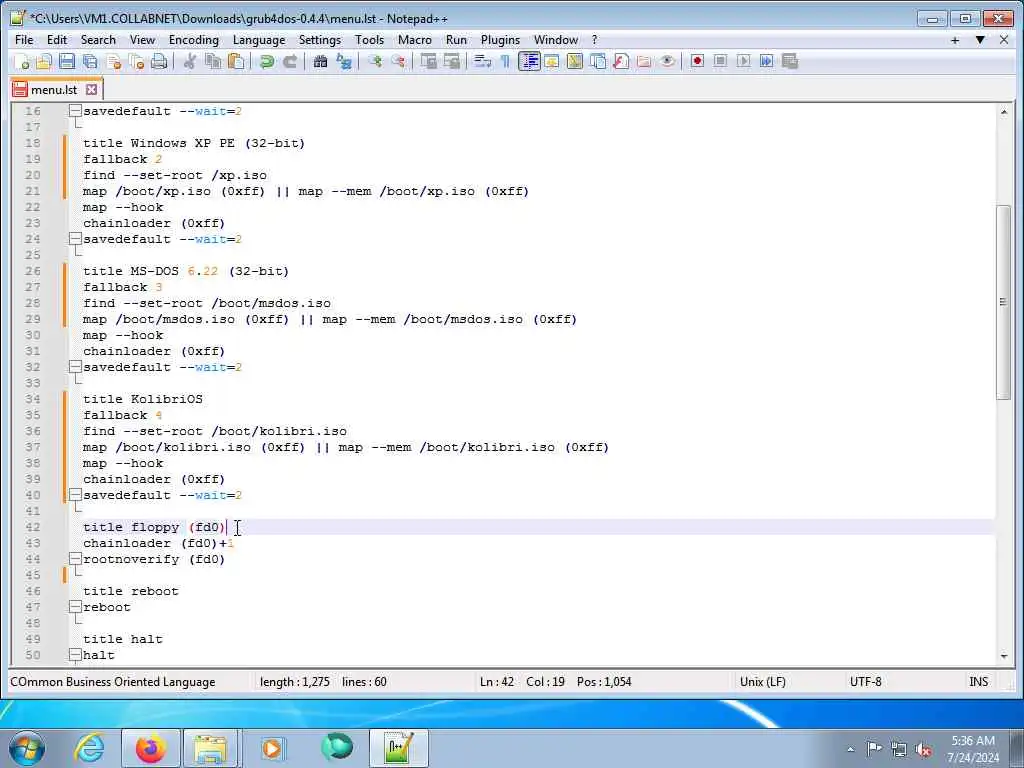Click the Unix (LF) status bar entry
Image resolution: width=1024 pixels, height=768 pixels.
[762, 682]
